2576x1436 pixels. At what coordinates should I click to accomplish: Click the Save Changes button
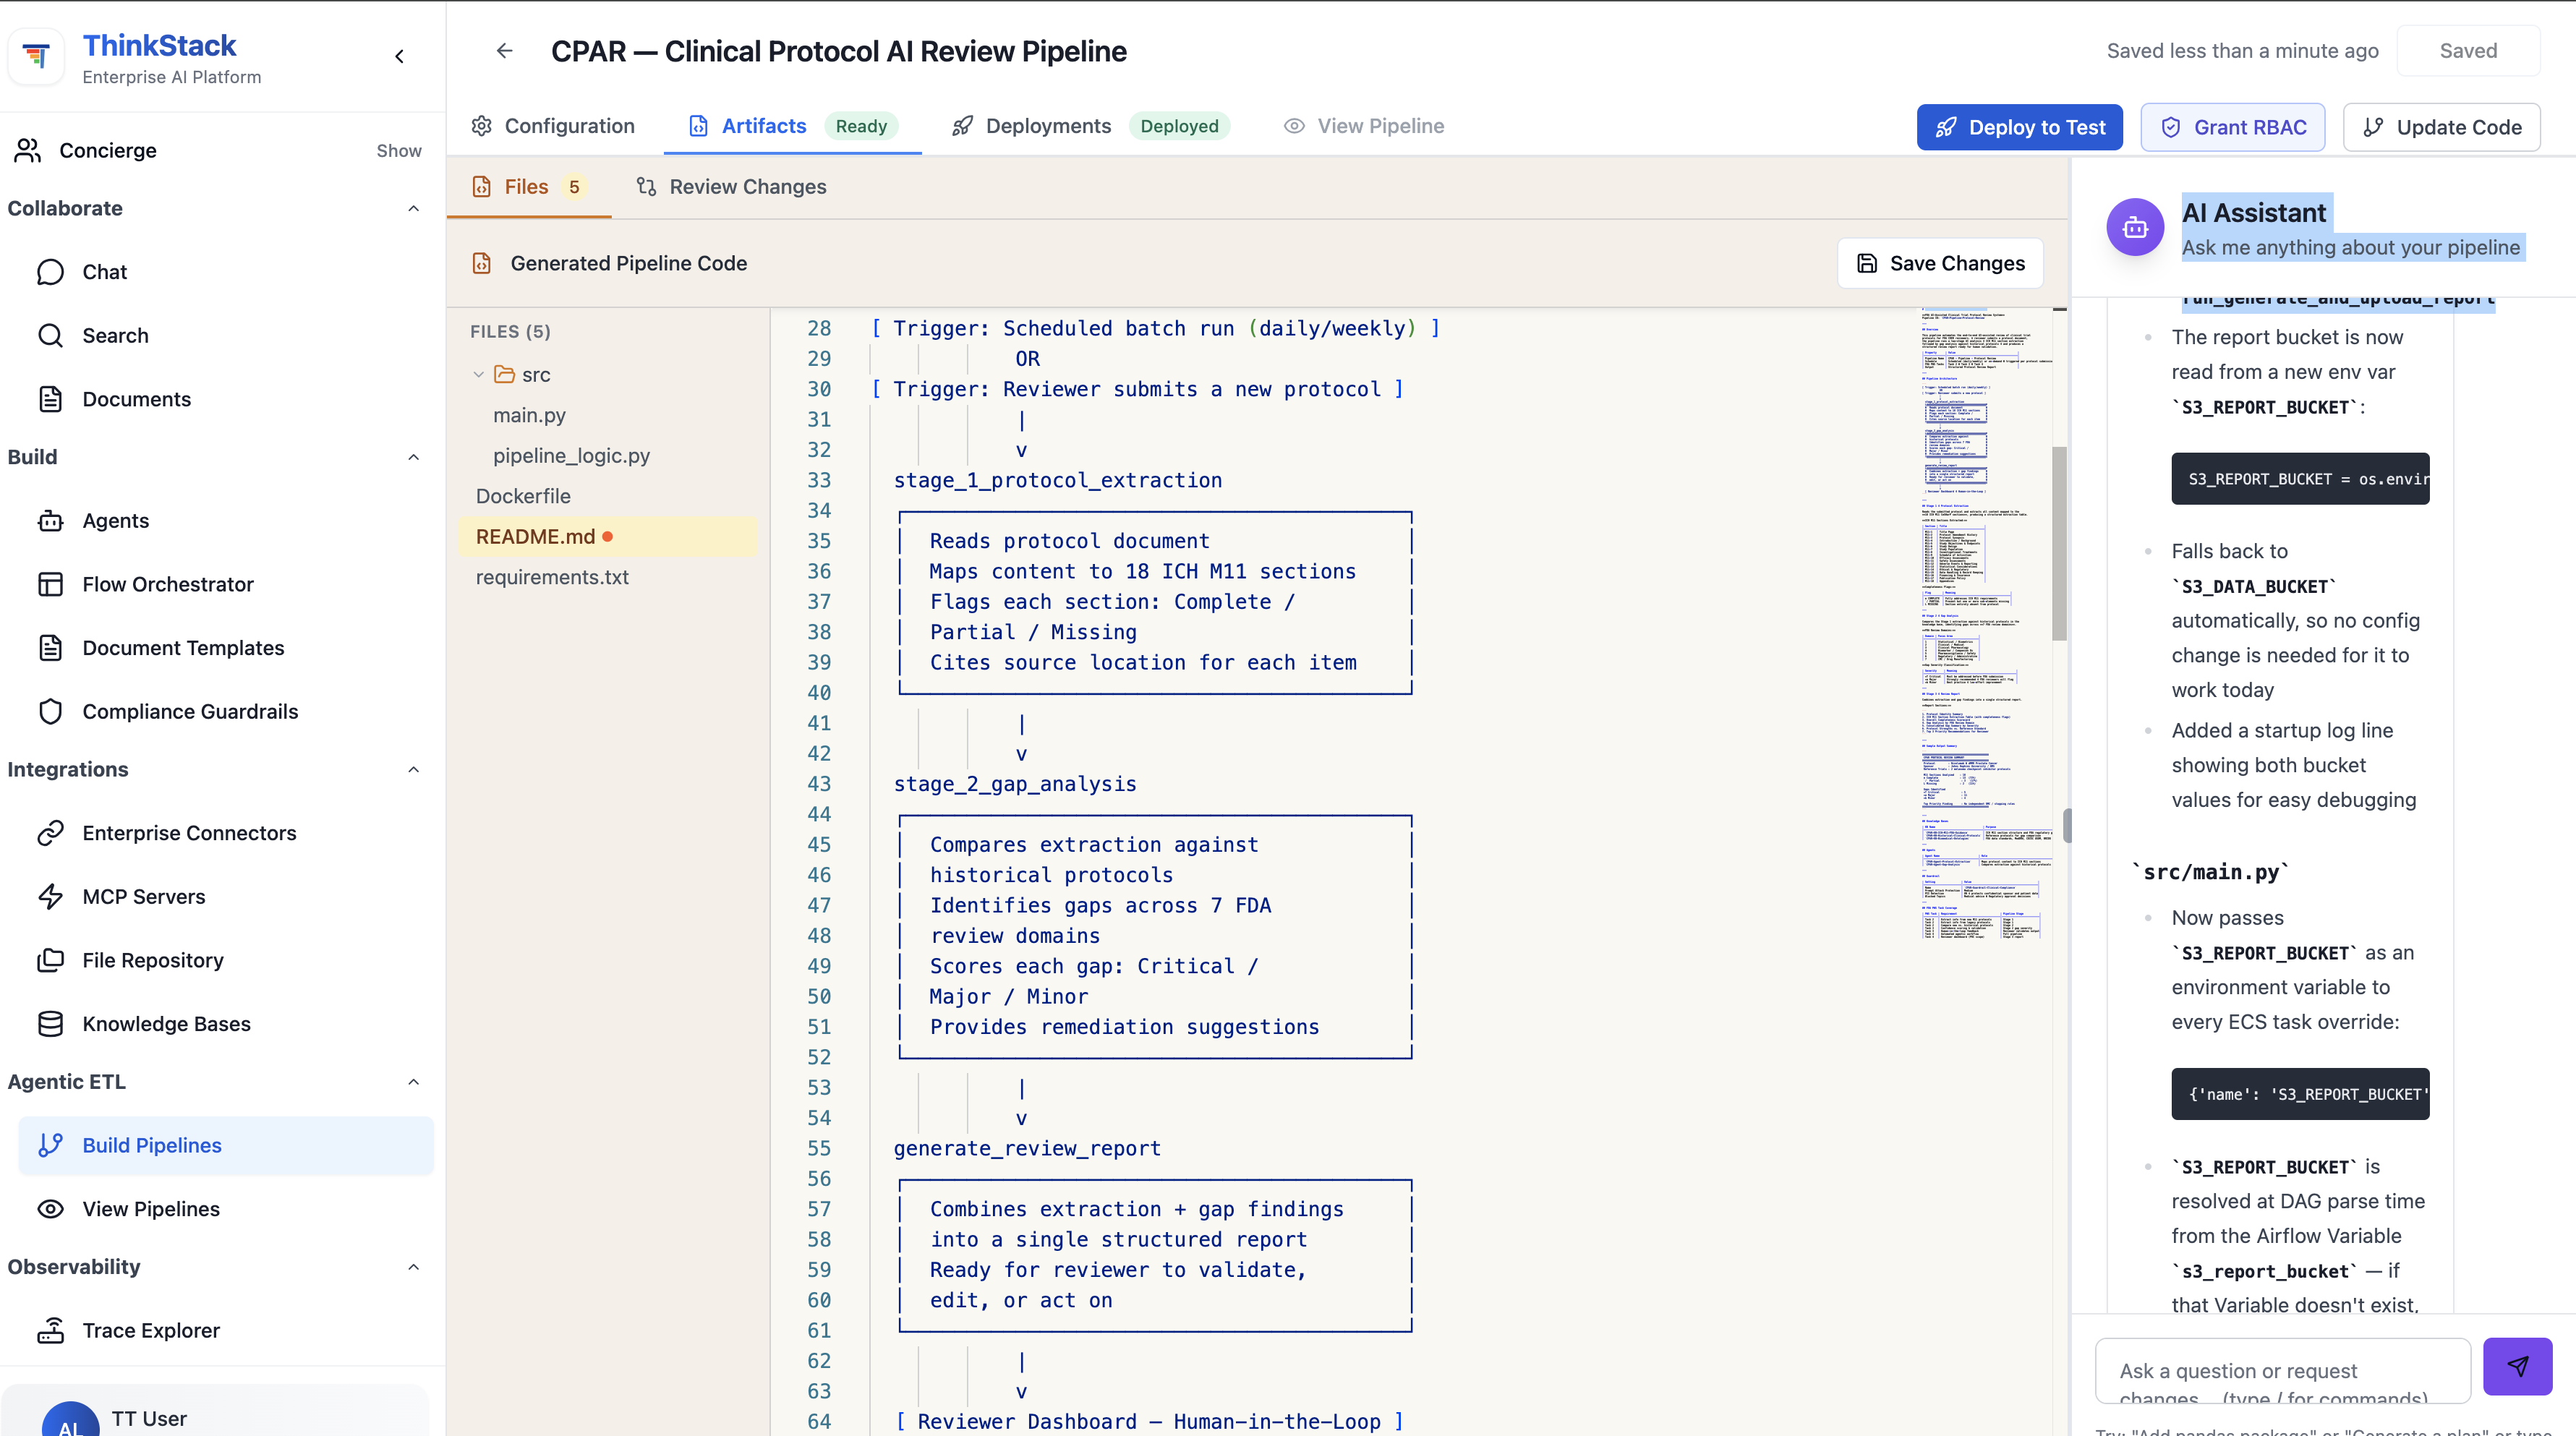pyautogui.click(x=1940, y=263)
